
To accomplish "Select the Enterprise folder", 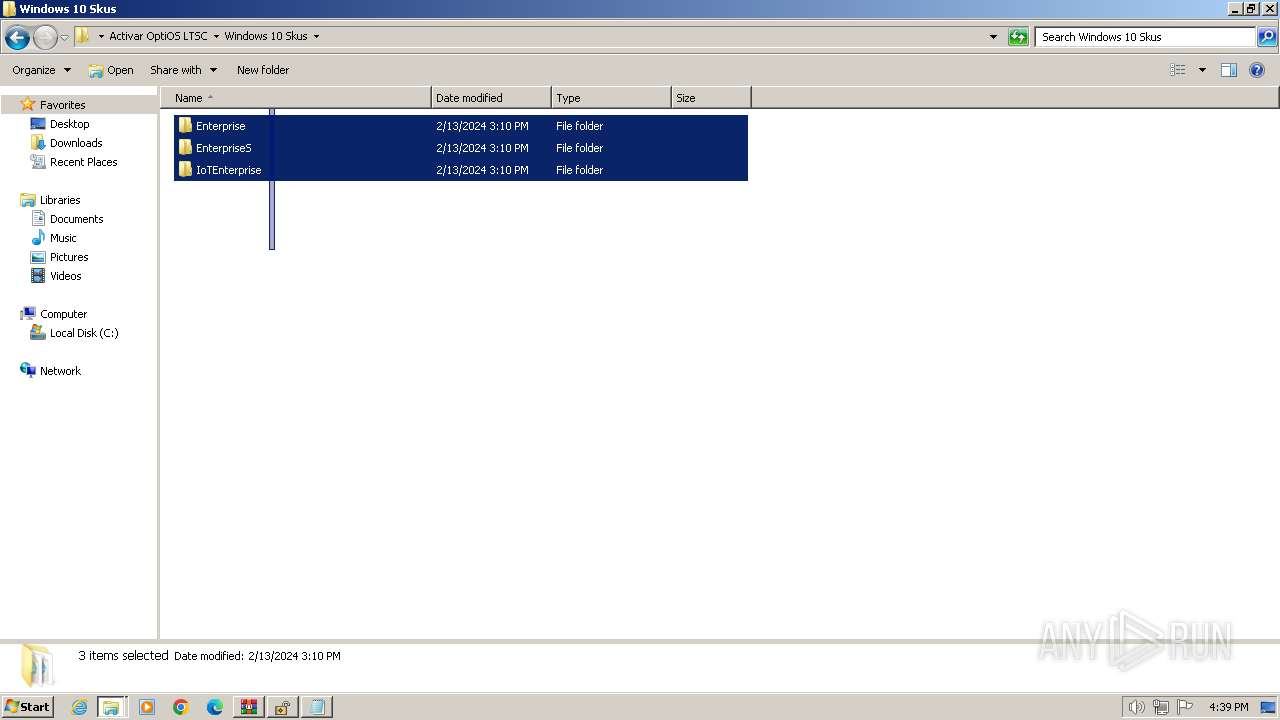I will (461, 126).
